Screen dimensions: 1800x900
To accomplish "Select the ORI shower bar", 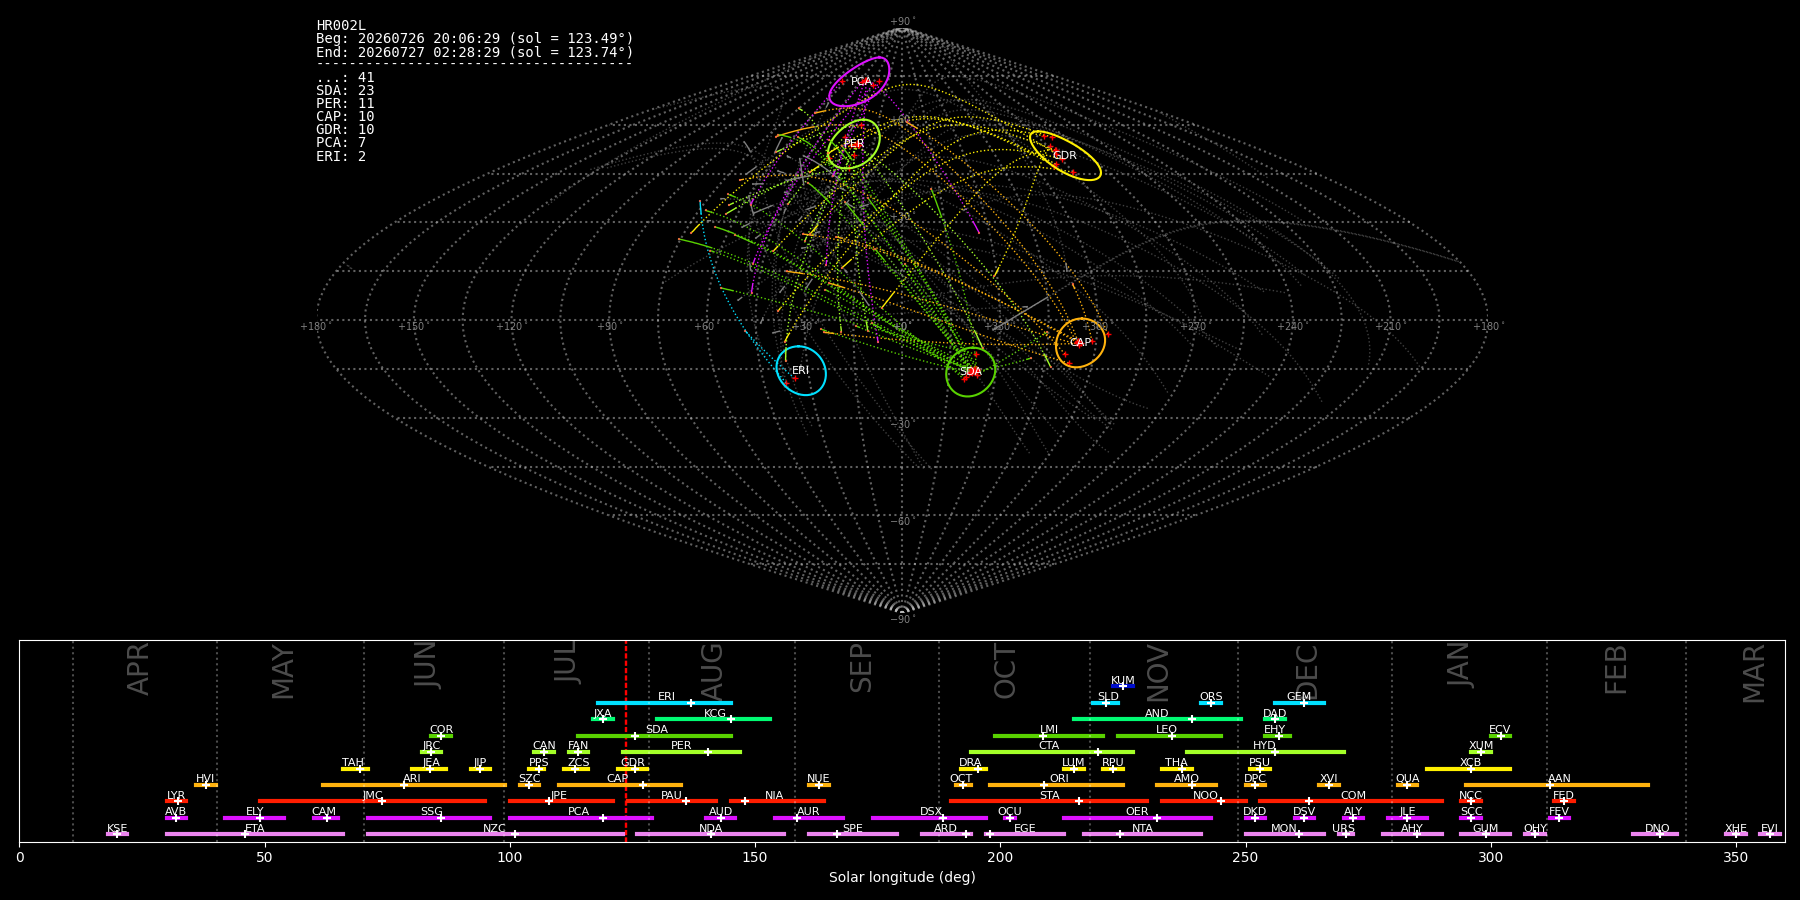I will [1056, 785].
